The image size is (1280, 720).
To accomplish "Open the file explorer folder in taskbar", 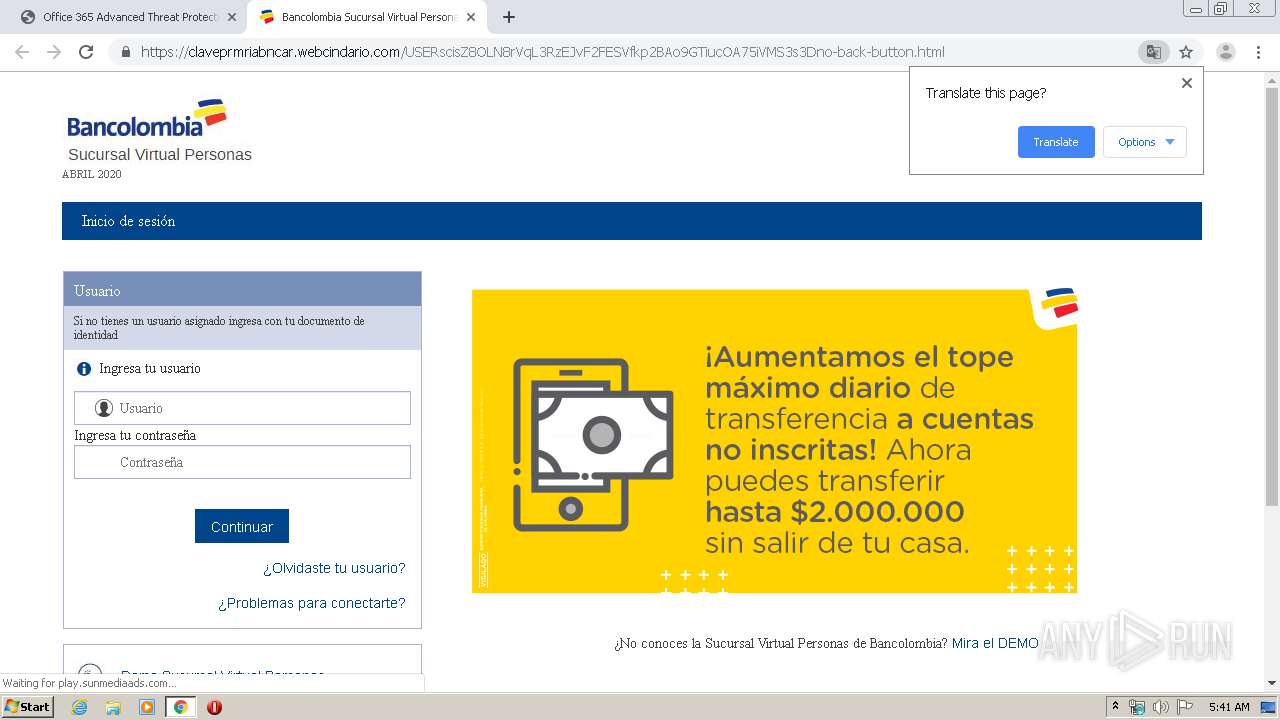I will point(113,707).
